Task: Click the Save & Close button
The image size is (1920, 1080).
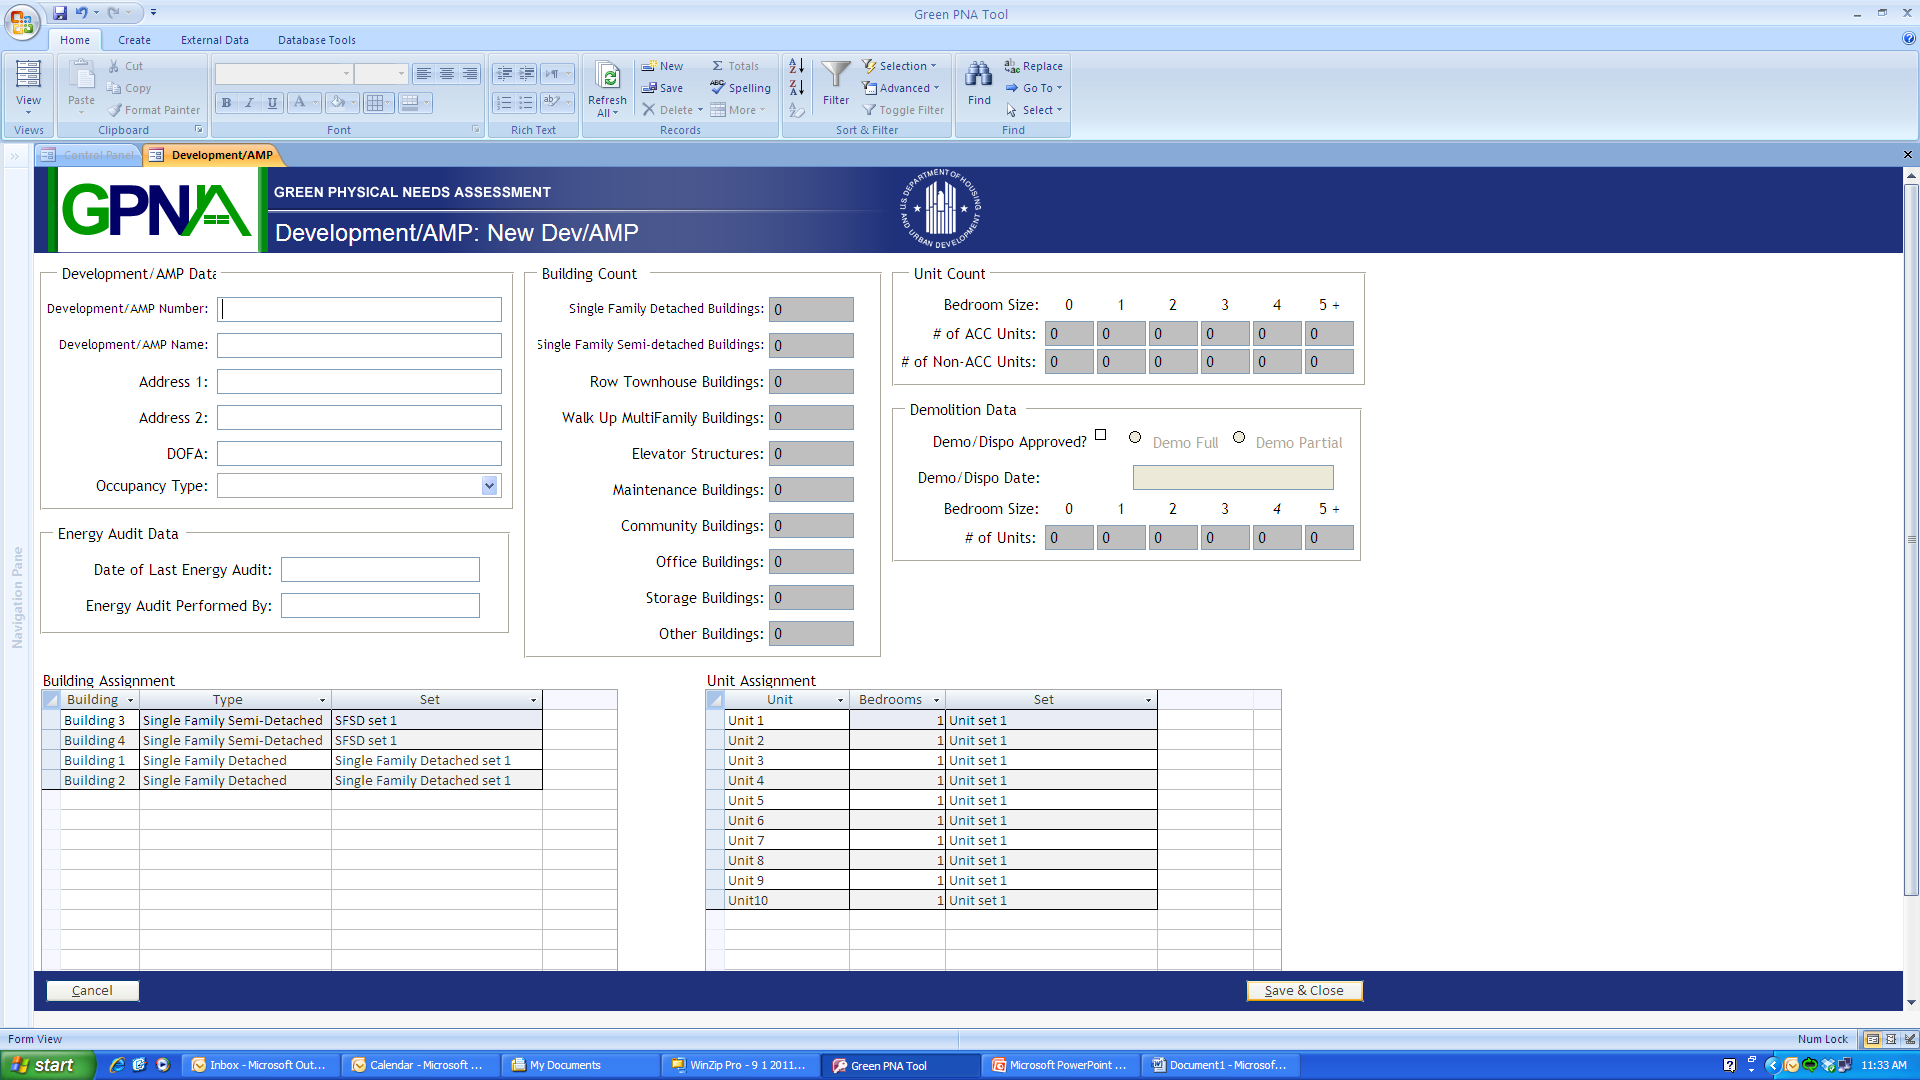Action: [x=1303, y=990]
